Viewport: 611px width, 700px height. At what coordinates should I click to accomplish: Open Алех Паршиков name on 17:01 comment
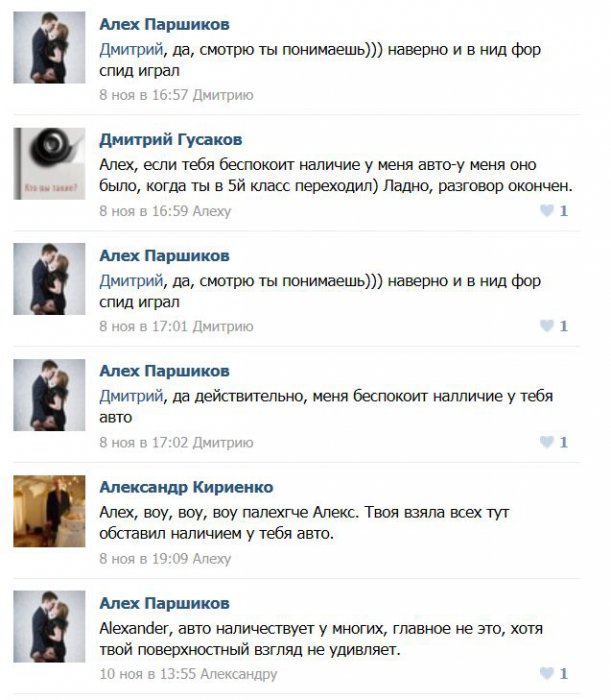[164, 256]
